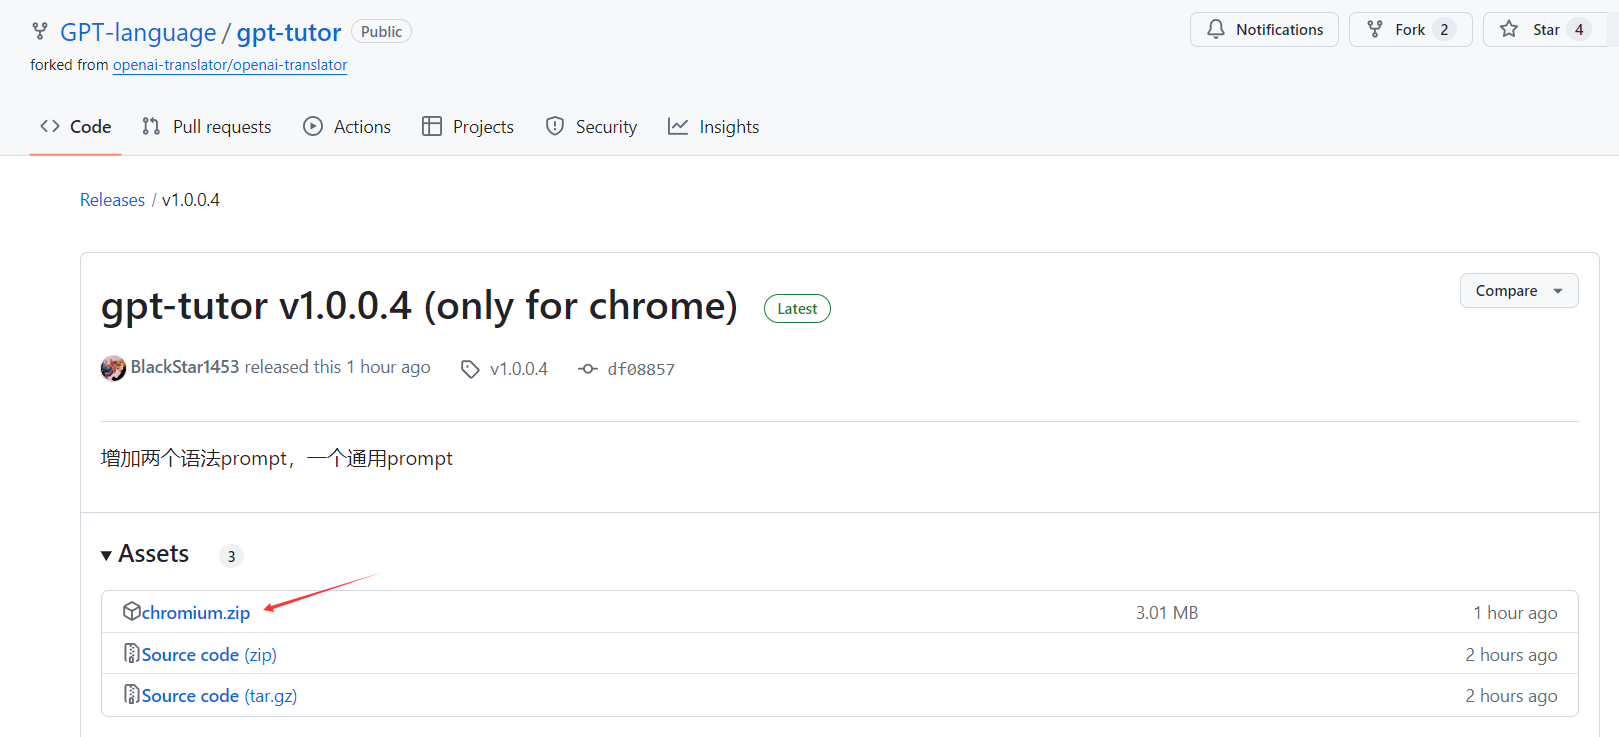Screen dimensions: 1619x737
Task: Click the package icon beside chromium.zip
Action: (x=132, y=611)
